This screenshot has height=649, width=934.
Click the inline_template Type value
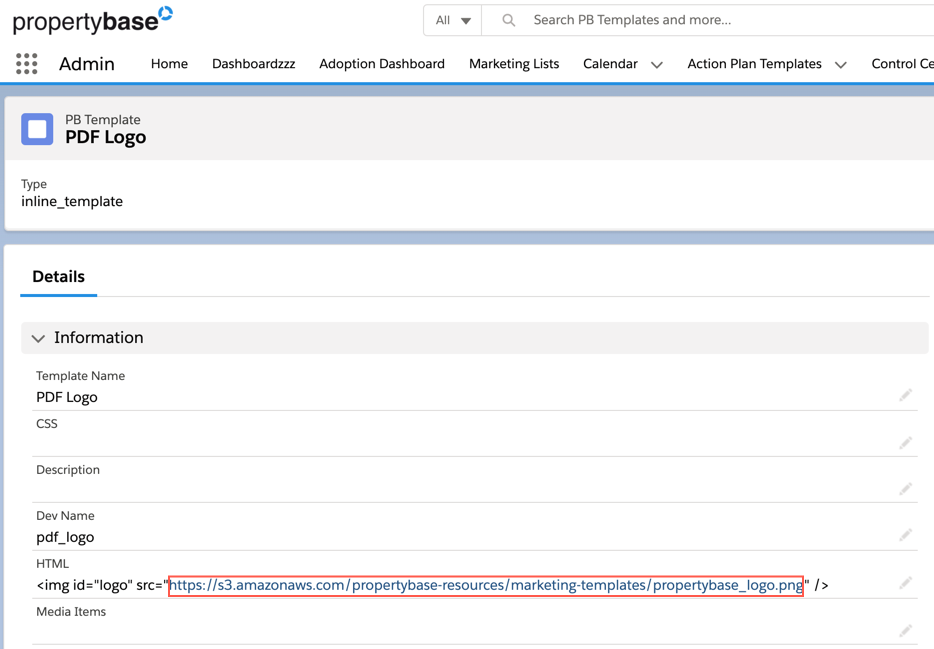[x=72, y=201]
